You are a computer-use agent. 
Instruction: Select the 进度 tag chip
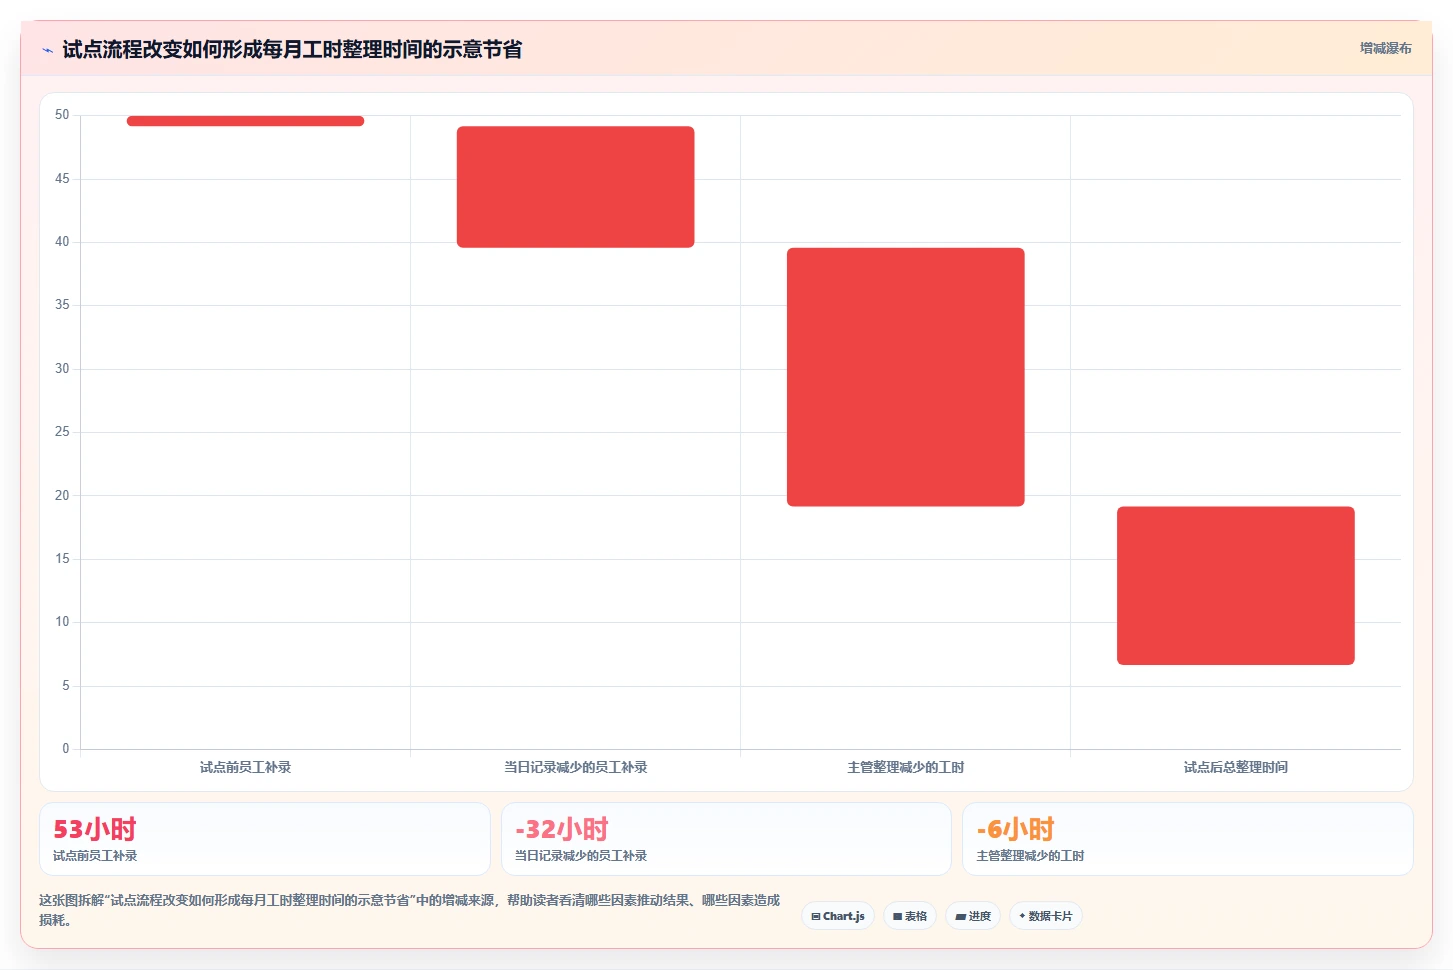coord(973,916)
